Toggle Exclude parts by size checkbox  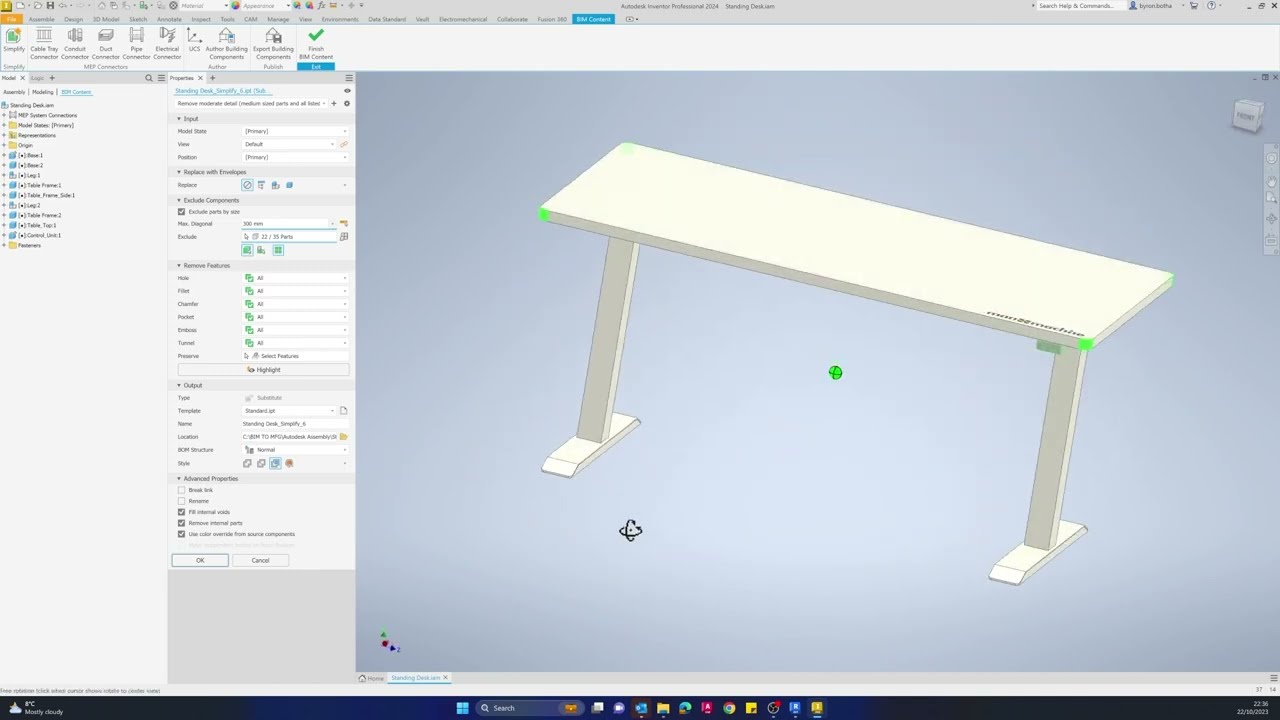coord(182,212)
